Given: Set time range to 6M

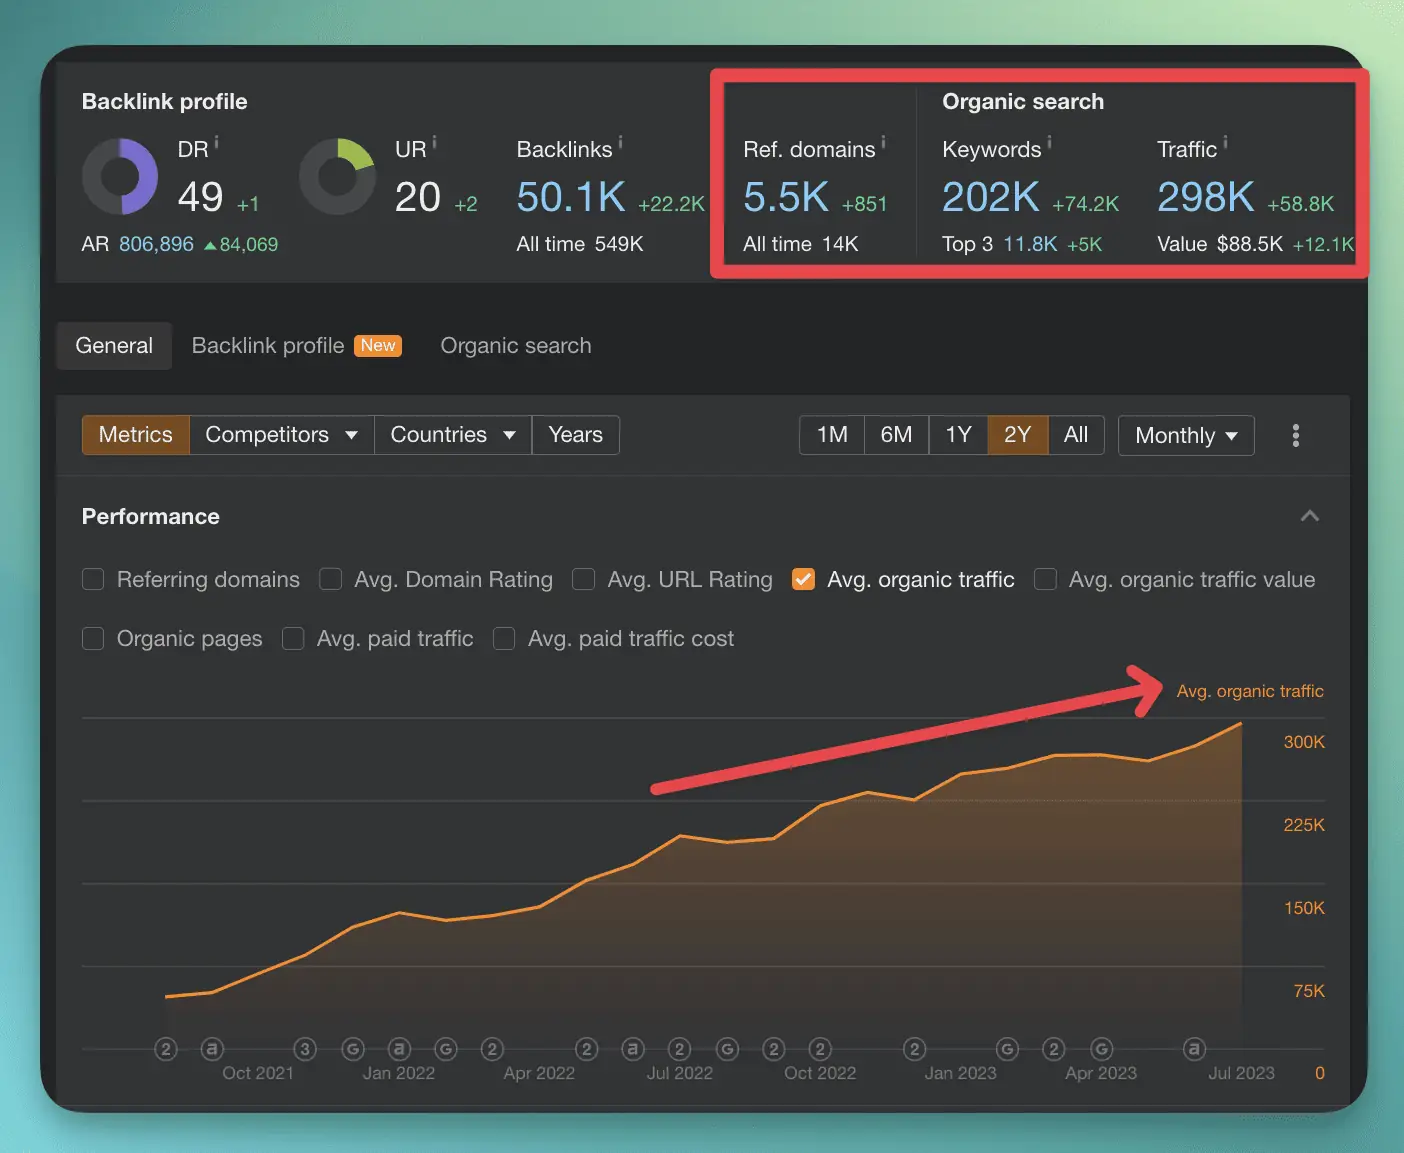Looking at the screenshot, I should click(x=896, y=435).
